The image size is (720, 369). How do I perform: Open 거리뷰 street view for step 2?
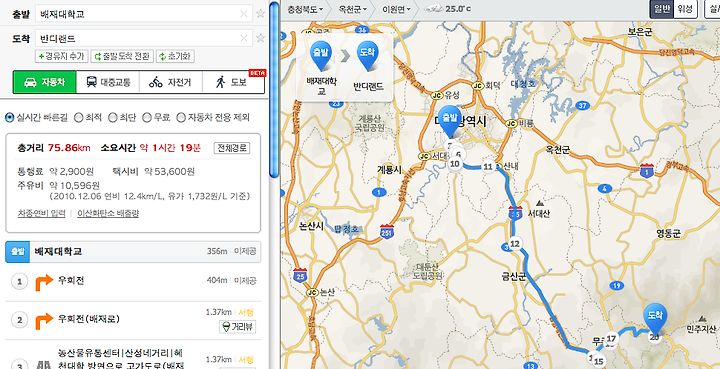pyautogui.click(x=237, y=326)
